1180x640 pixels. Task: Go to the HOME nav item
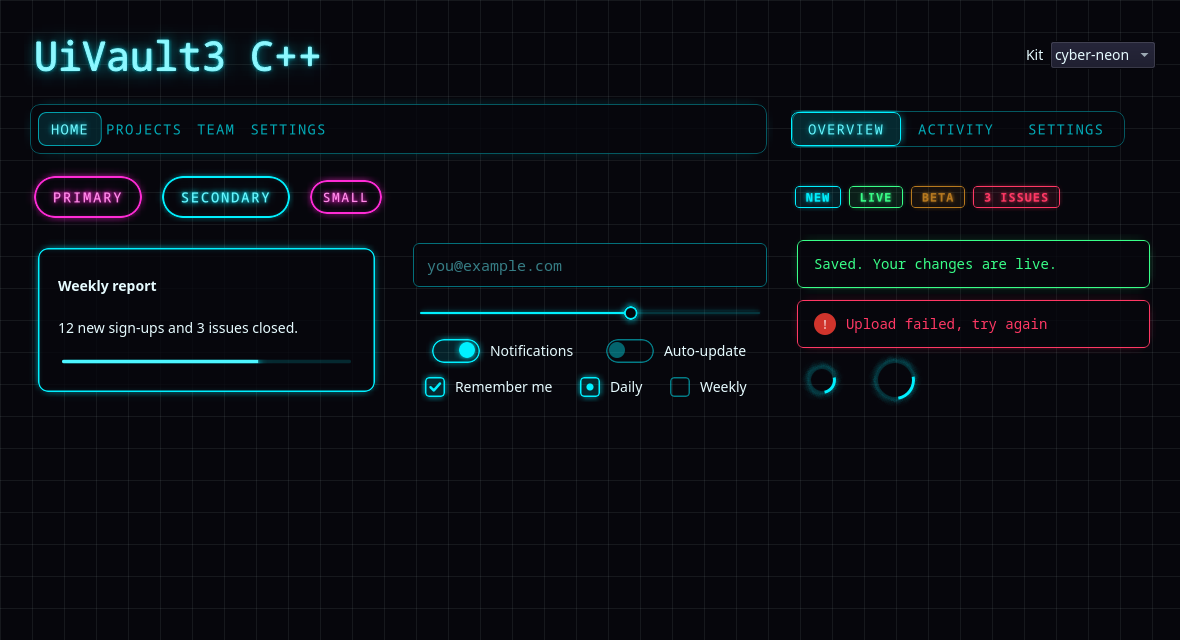coord(69,130)
